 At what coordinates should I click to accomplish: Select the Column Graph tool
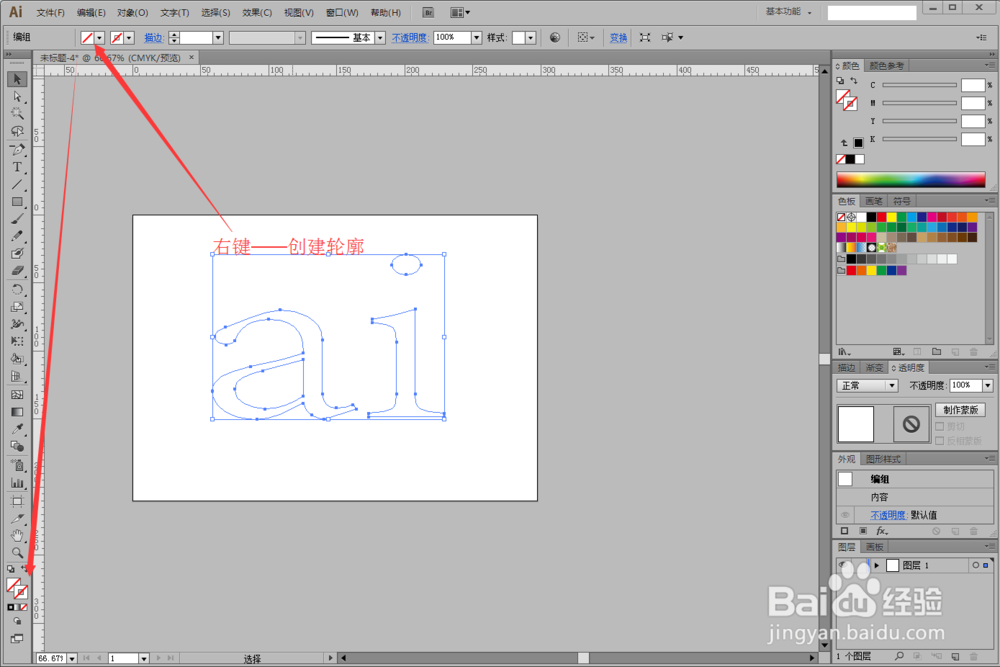17,483
